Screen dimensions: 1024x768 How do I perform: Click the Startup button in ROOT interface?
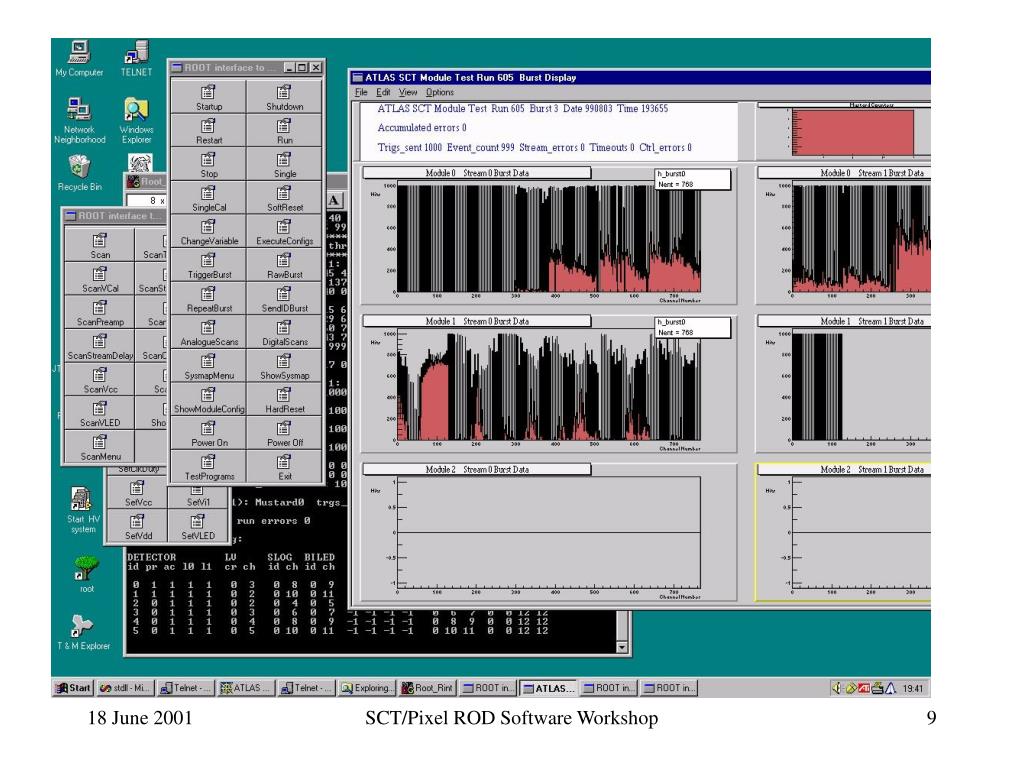[x=208, y=97]
